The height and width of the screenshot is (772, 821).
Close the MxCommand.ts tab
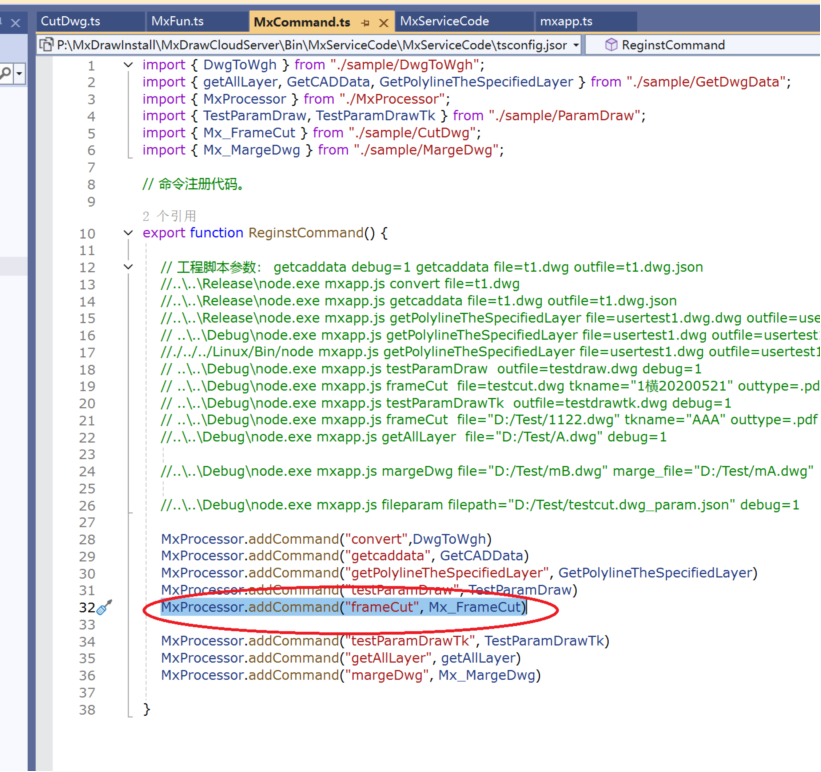[383, 21]
